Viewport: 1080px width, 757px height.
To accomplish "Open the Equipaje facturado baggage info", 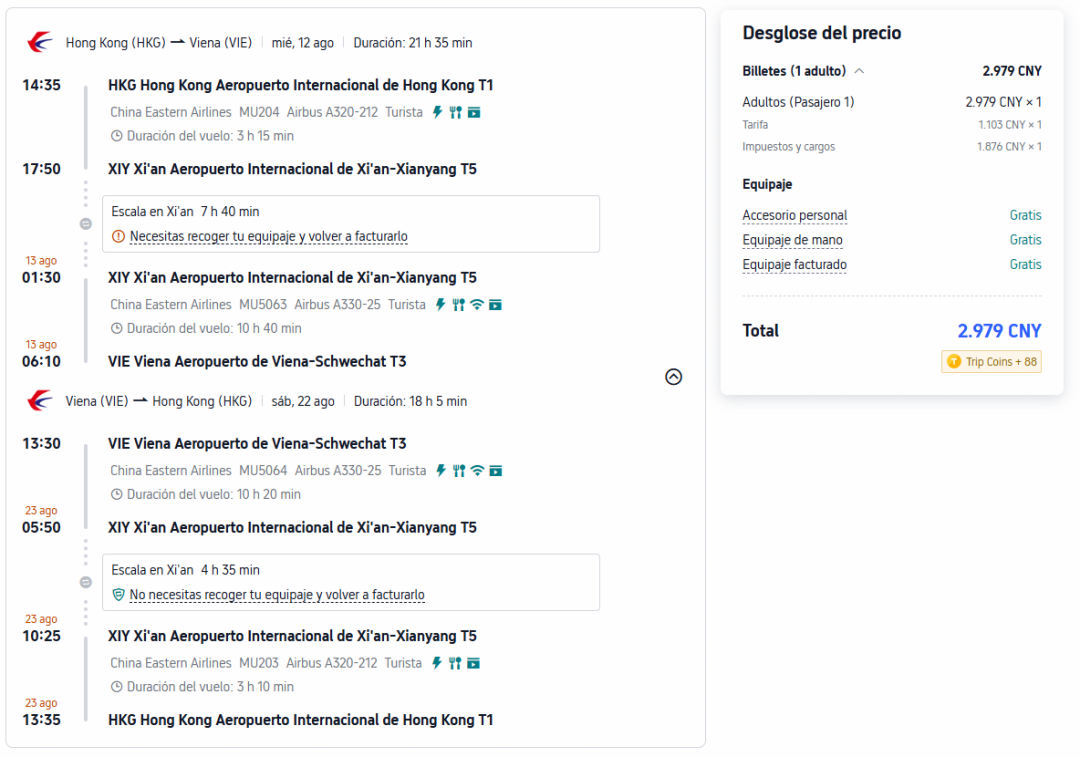I will (x=794, y=265).
